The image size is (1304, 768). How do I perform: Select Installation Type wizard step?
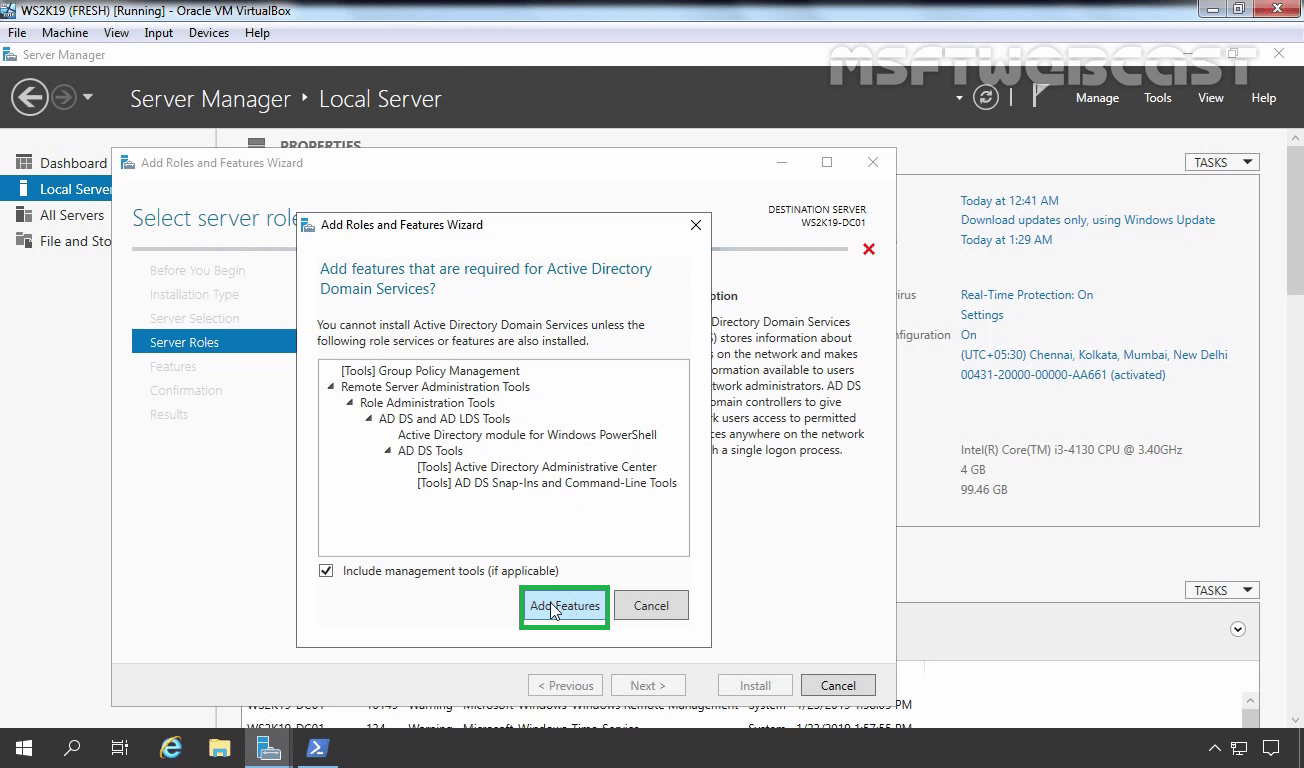click(194, 295)
